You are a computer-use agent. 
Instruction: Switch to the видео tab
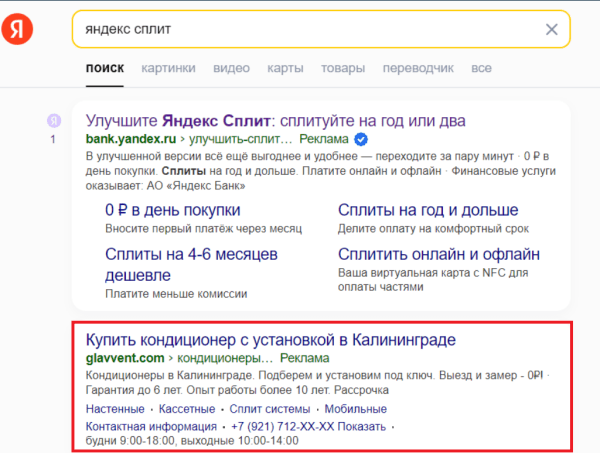coord(231,68)
